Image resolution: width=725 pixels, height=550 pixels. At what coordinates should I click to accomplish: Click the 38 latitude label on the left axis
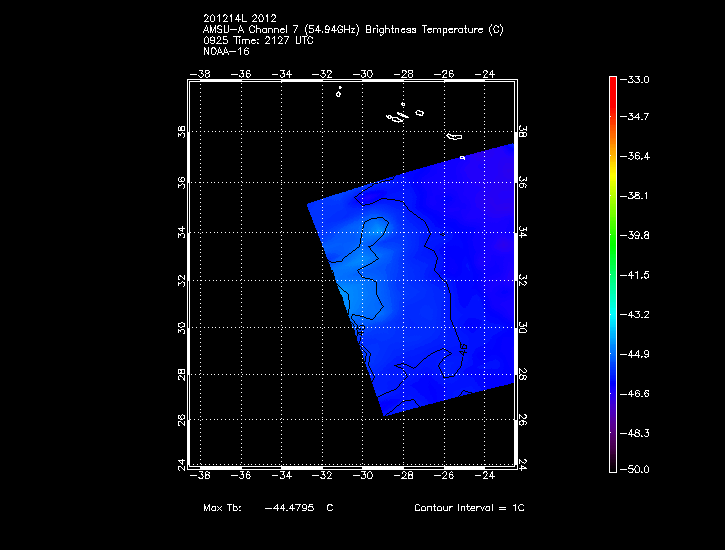181,135
